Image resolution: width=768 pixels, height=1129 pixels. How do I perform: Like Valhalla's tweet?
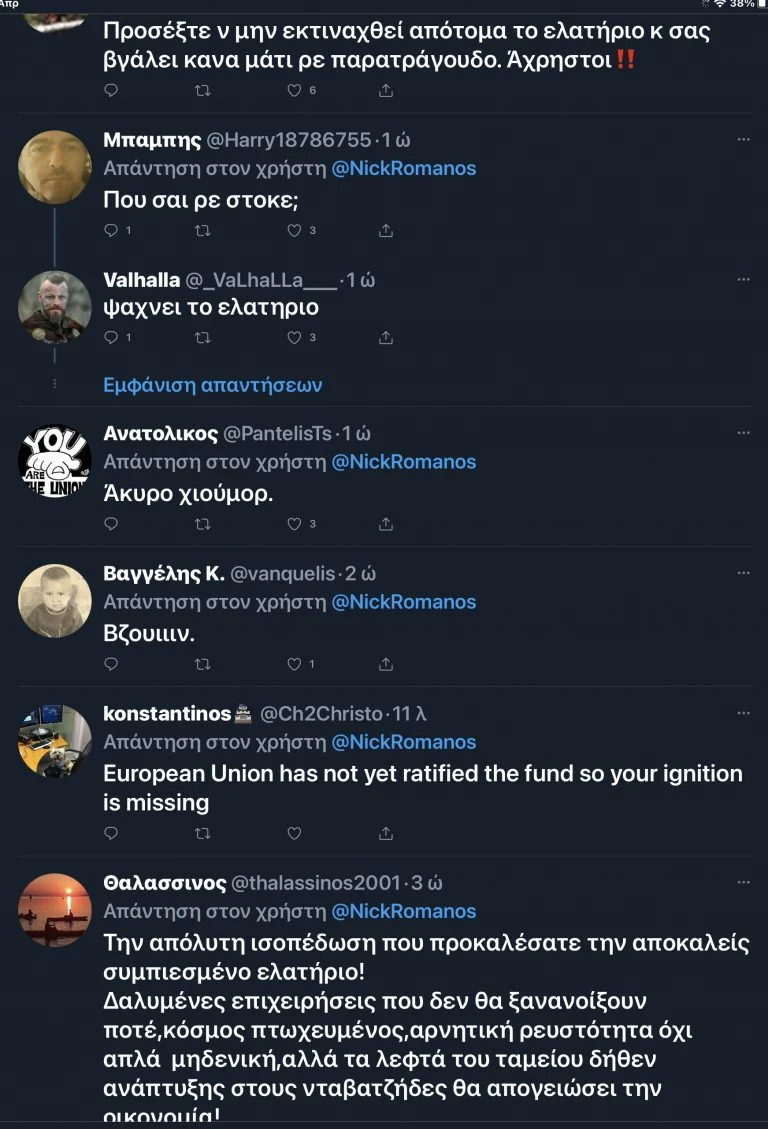(294, 338)
